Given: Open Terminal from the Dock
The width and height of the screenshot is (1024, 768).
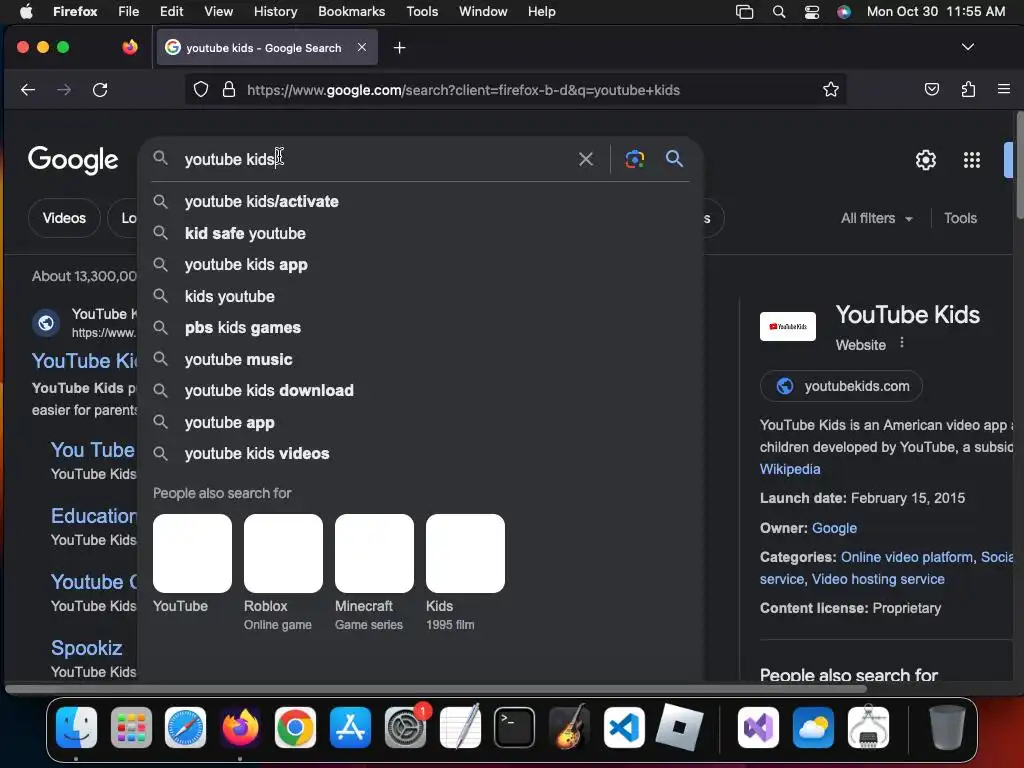Looking at the screenshot, I should (514, 727).
